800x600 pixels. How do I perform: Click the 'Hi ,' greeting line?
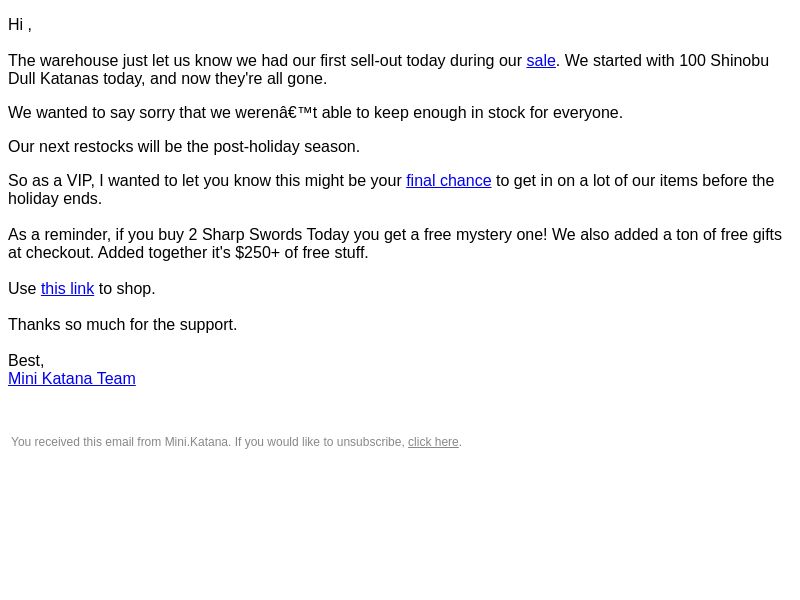coord(20,24)
